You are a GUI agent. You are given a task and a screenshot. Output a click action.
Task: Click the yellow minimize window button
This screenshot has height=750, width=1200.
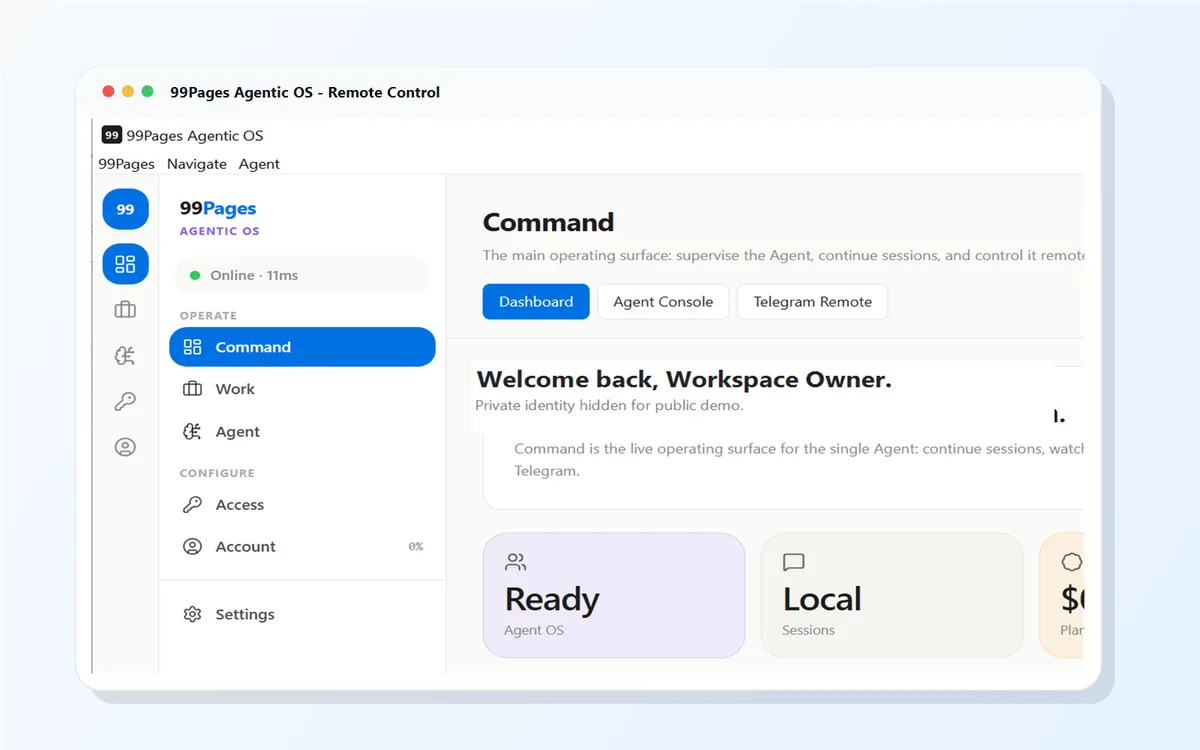128,92
